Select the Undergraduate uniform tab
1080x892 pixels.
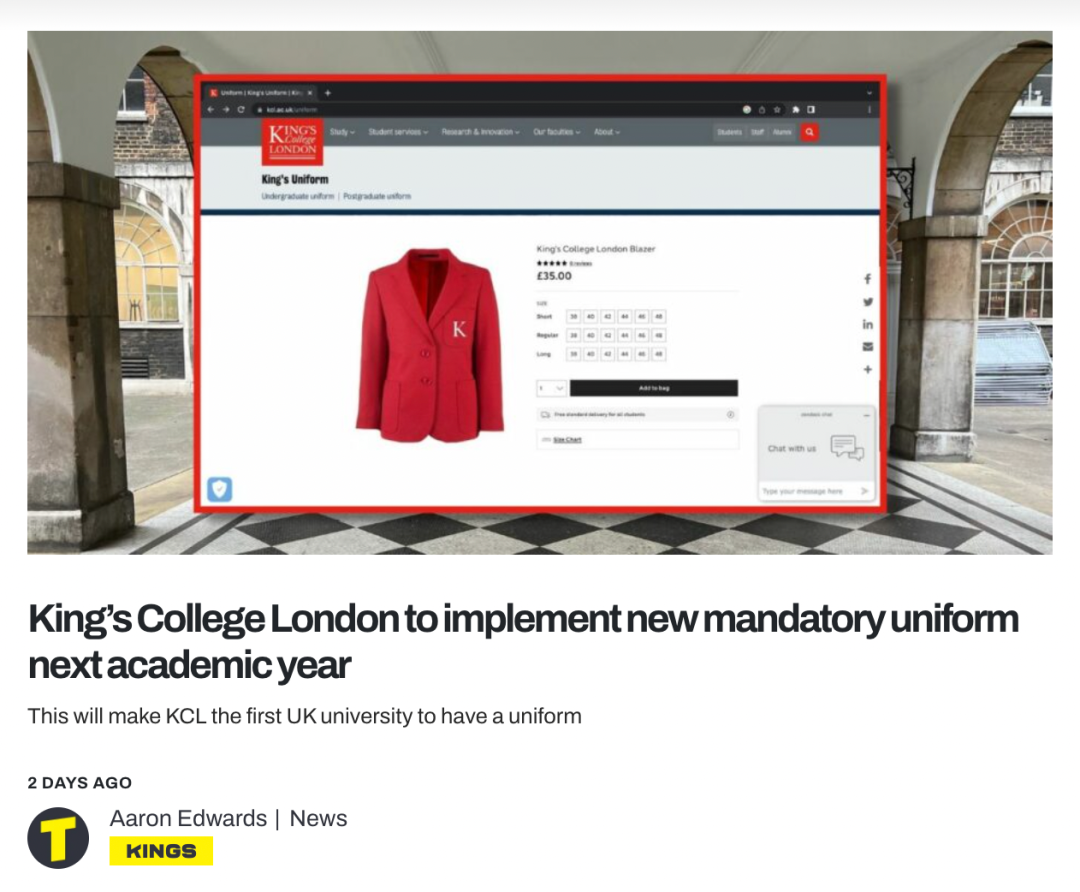click(298, 196)
